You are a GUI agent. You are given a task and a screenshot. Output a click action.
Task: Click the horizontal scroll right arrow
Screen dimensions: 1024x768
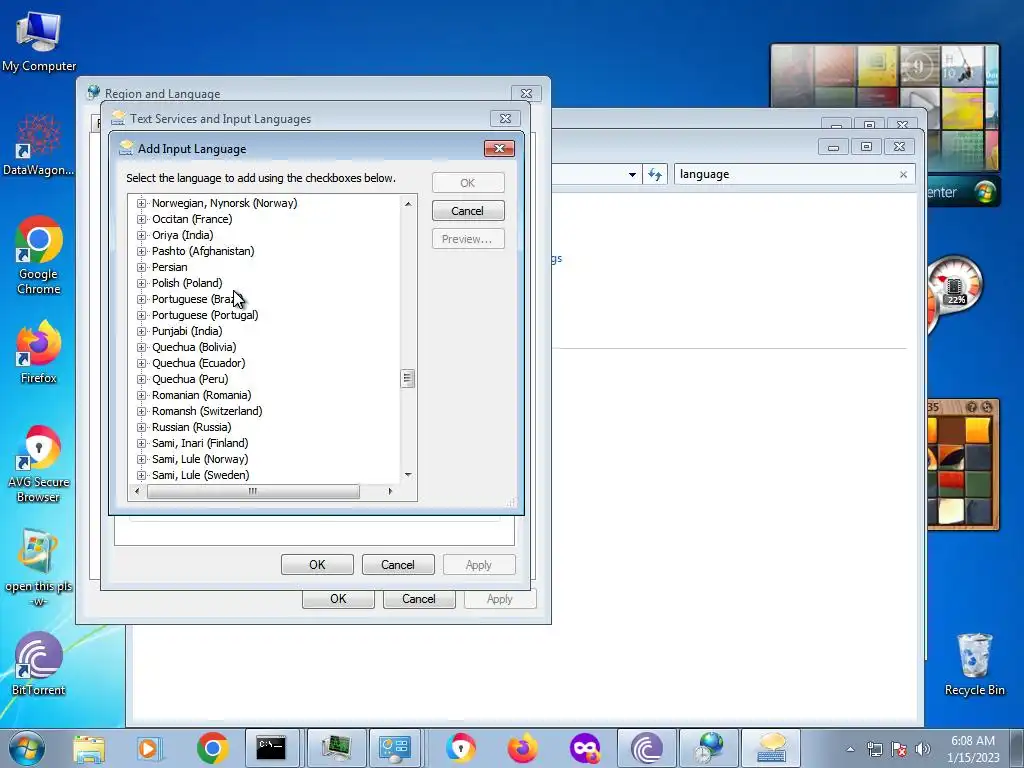click(391, 491)
